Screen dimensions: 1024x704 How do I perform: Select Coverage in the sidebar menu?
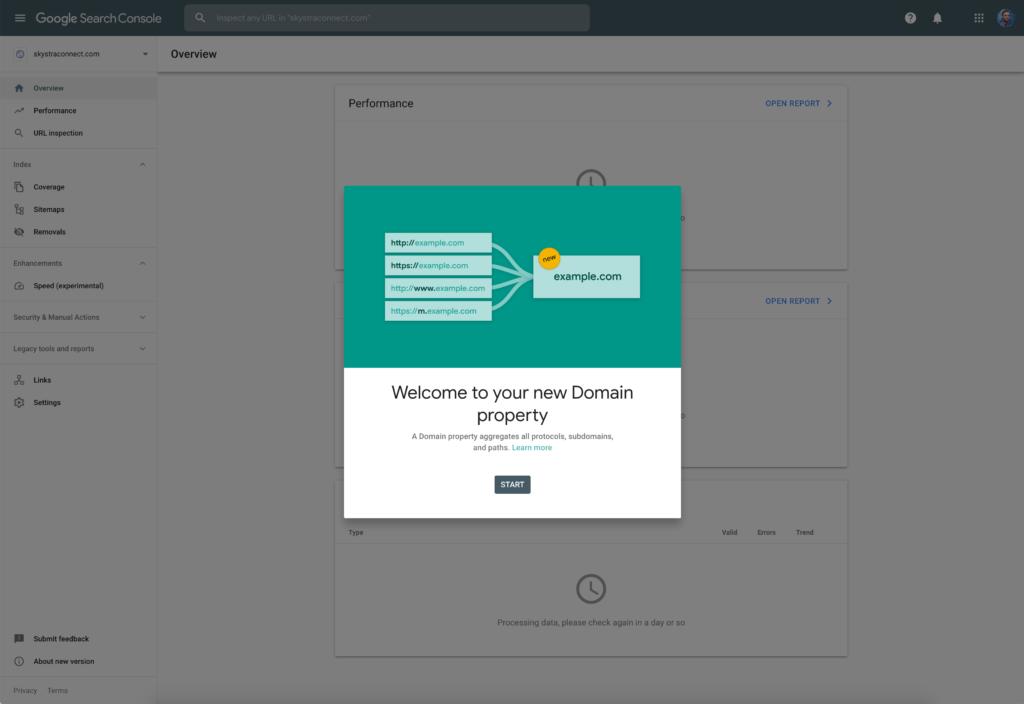(48, 187)
